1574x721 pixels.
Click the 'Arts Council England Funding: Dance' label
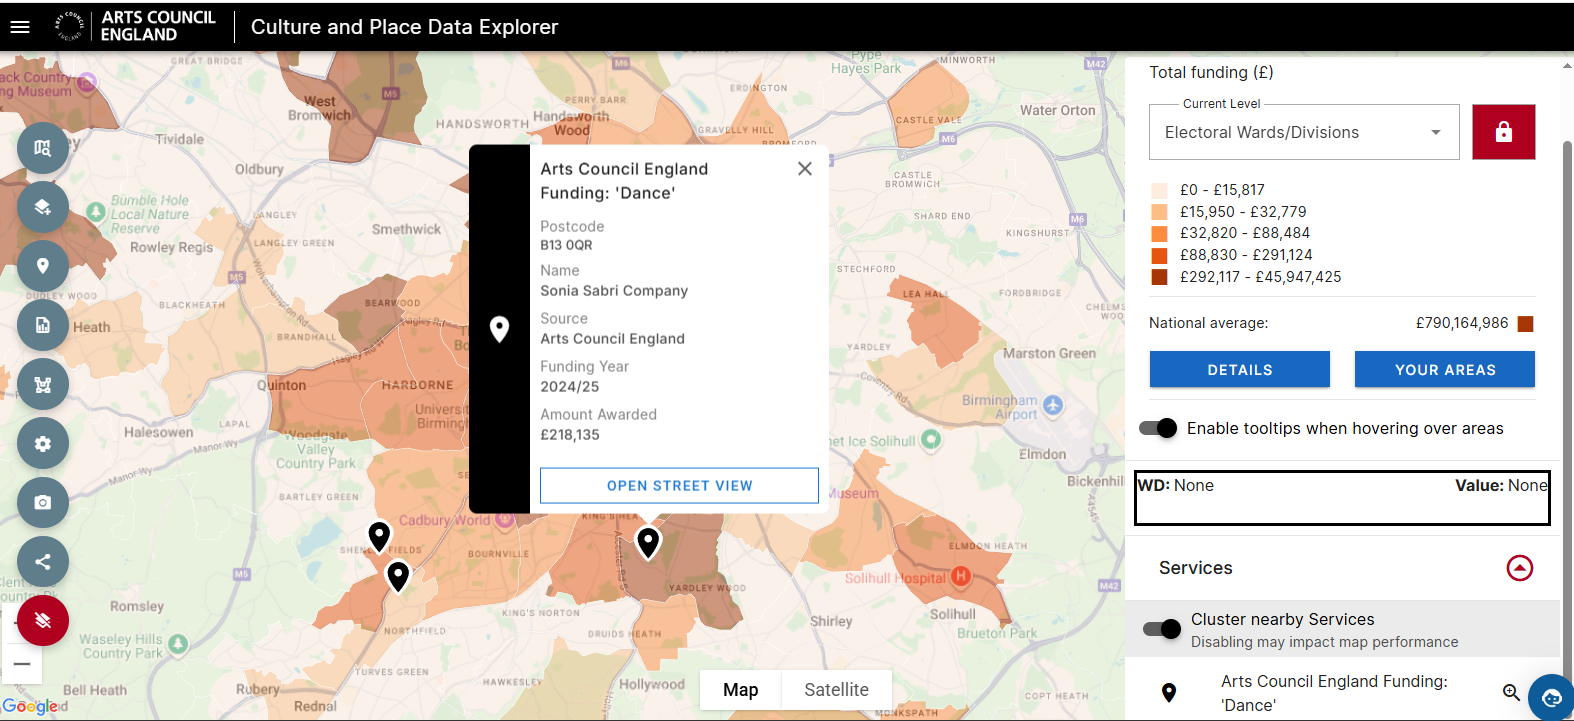point(1334,693)
